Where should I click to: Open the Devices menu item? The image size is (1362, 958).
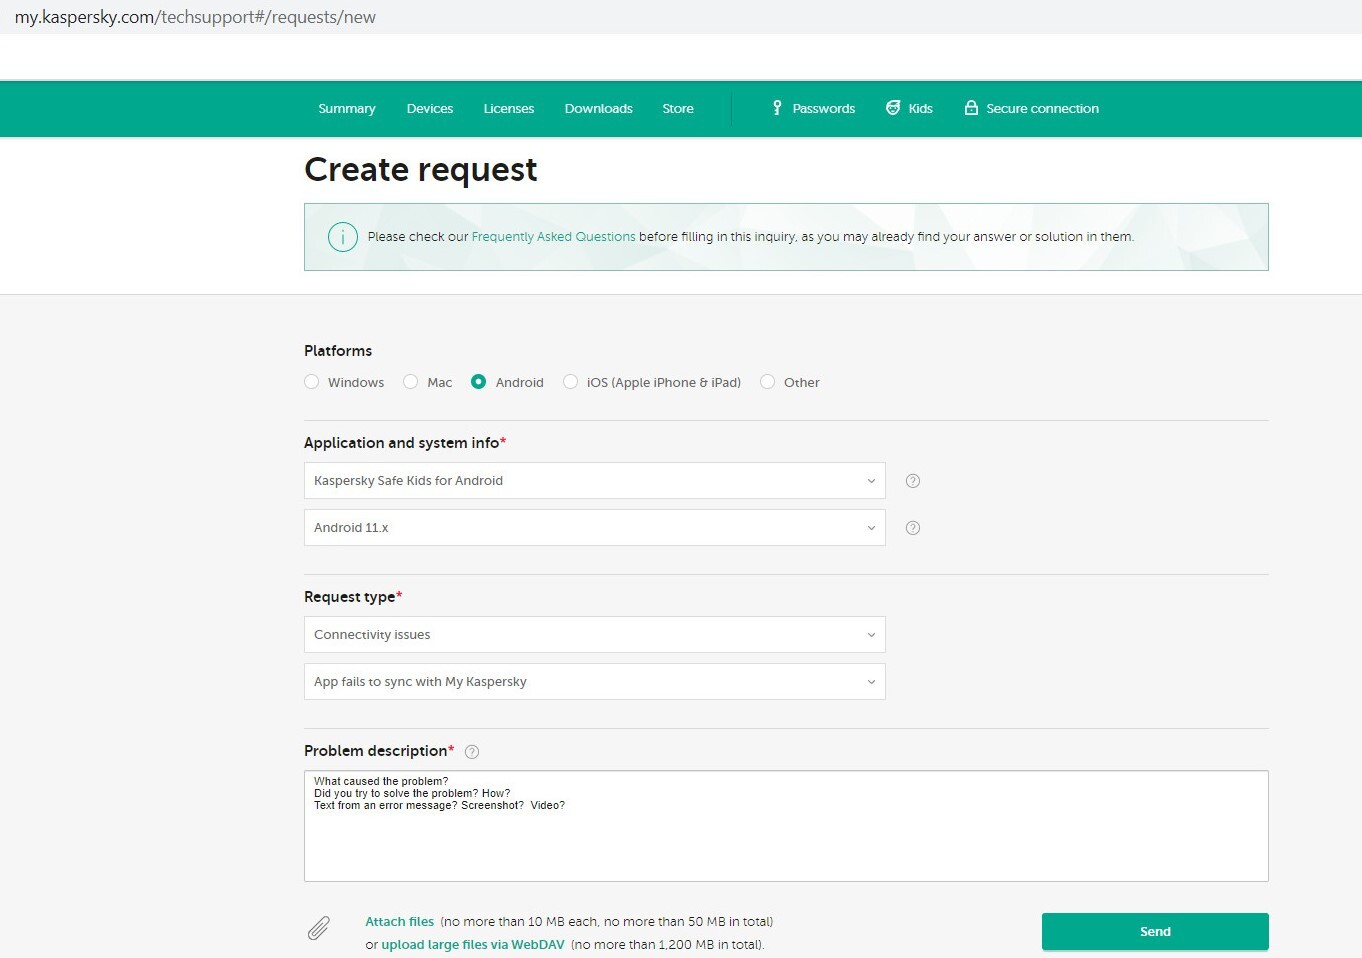click(430, 109)
